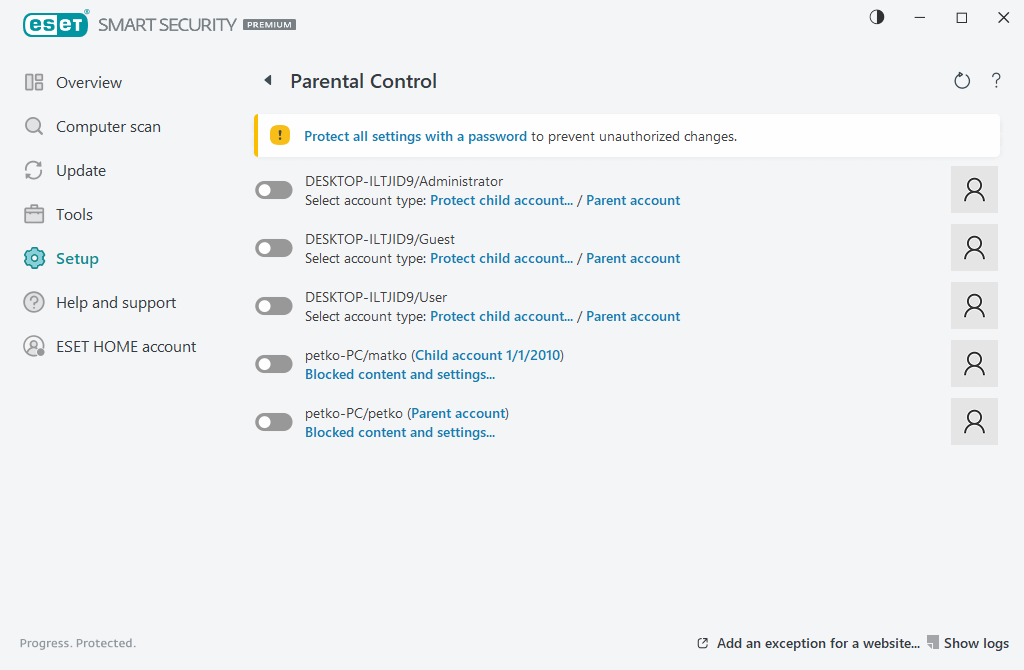Enable the petko-PC/matko toggle switch

pyautogui.click(x=274, y=364)
